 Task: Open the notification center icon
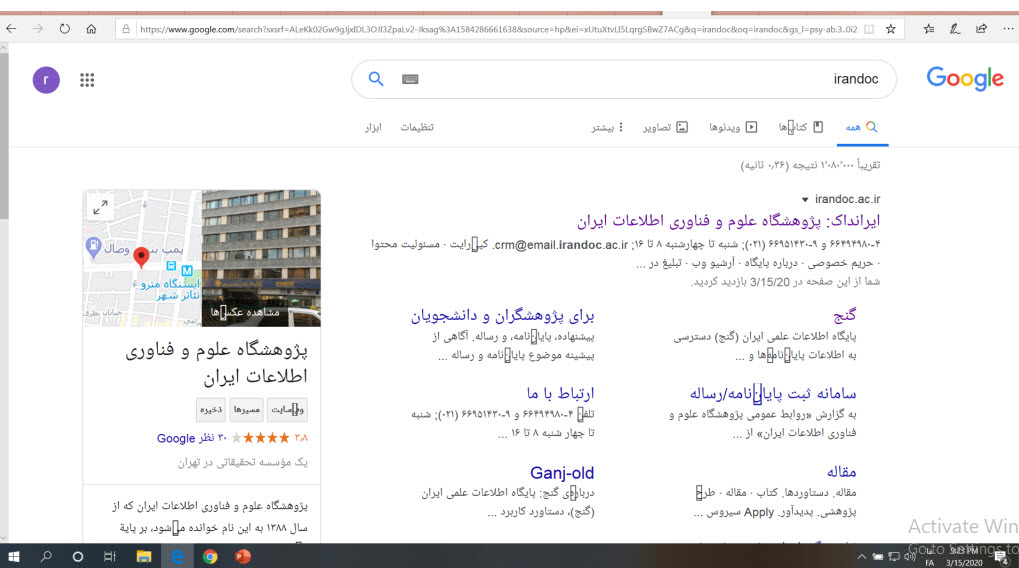click(1002, 557)
